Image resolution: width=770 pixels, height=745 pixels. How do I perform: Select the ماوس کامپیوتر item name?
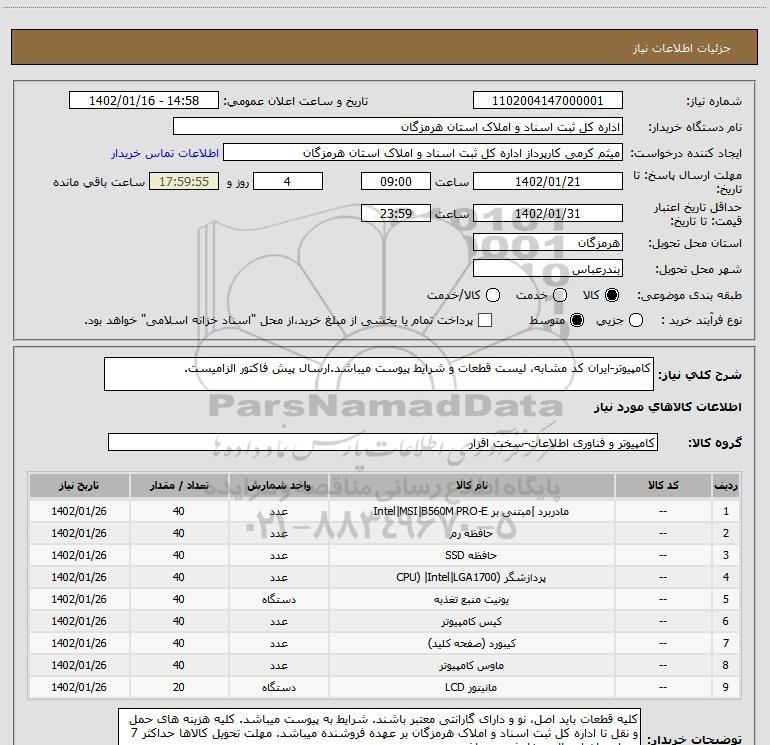471,665
